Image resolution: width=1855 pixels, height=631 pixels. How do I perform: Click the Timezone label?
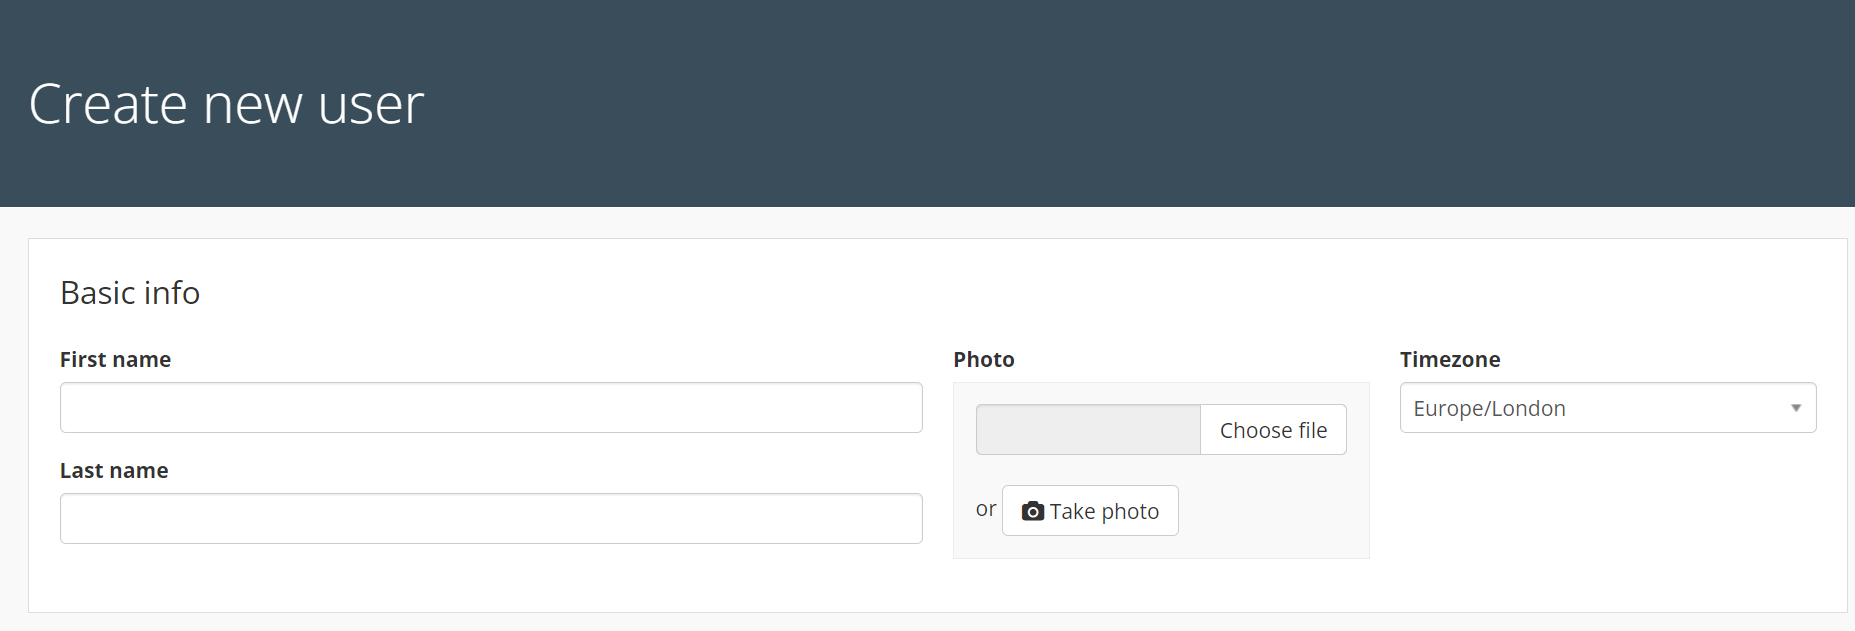1450,359
